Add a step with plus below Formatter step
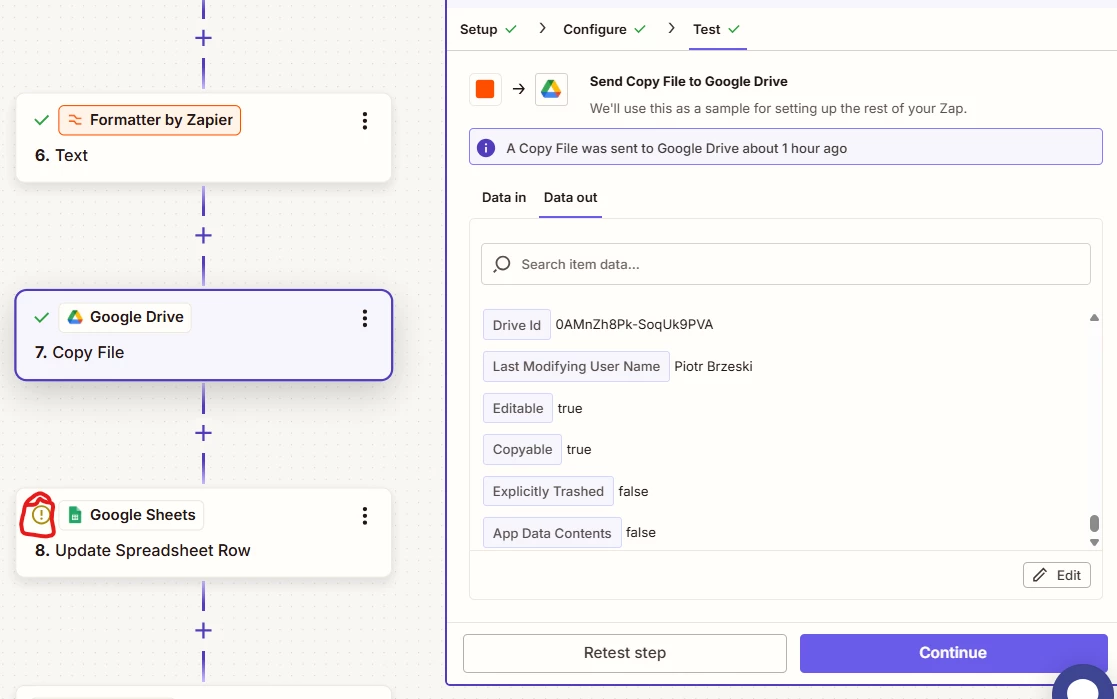The width and height of the screenshot is (1117, 699). point(203,235)
